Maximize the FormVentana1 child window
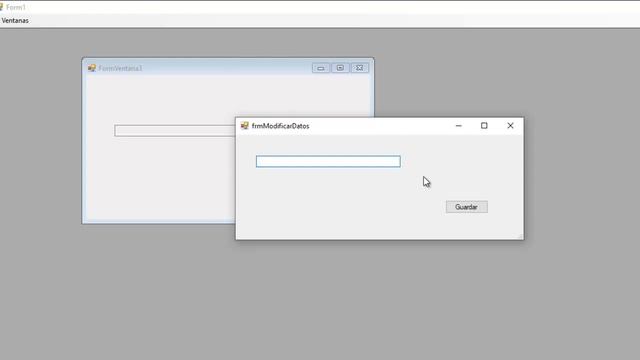 340,68
